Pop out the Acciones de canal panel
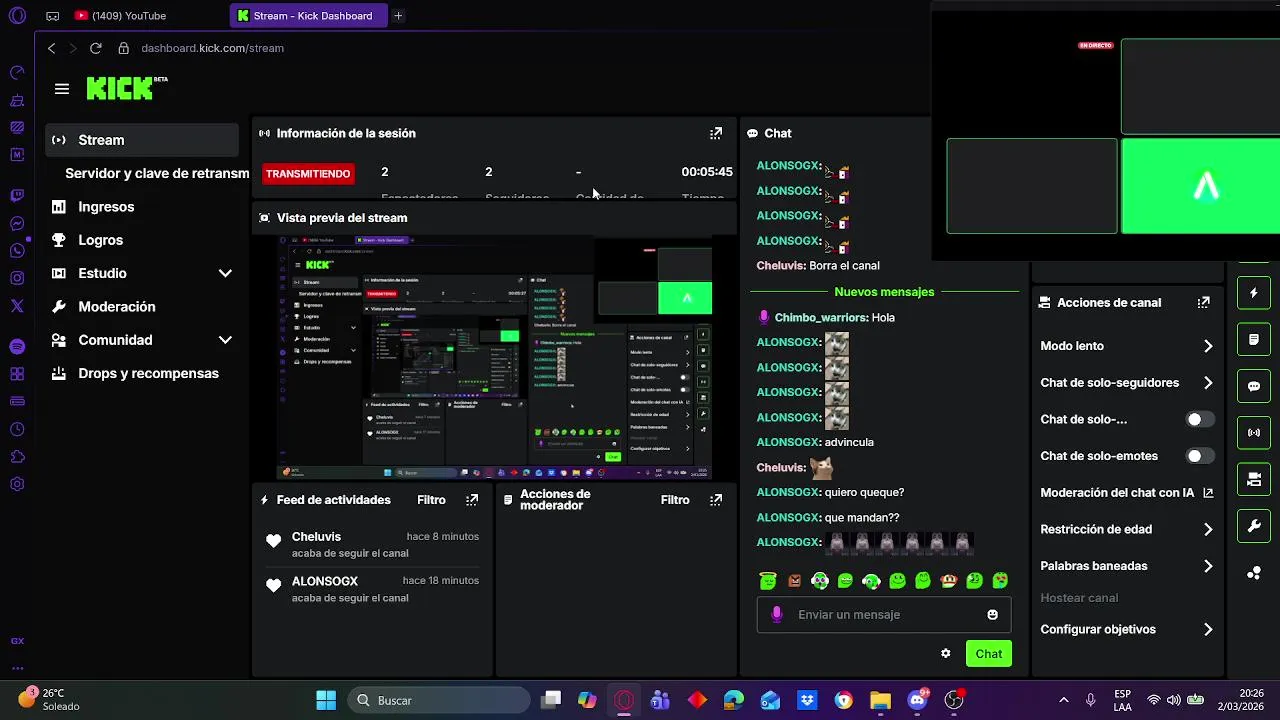 (x=1204, y=302)
